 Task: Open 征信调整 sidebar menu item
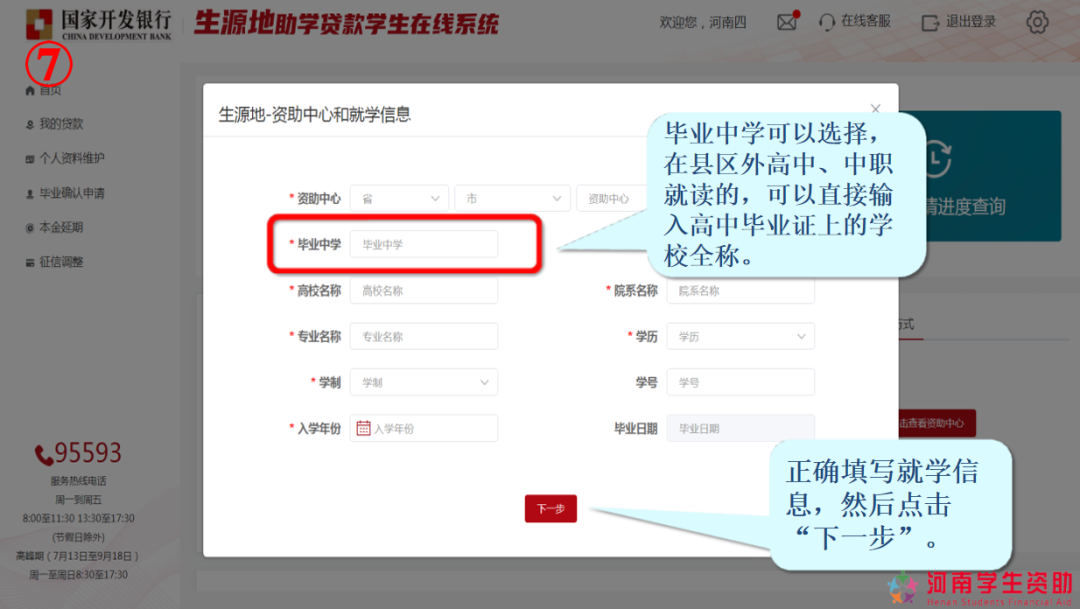(x=61, y=262)
